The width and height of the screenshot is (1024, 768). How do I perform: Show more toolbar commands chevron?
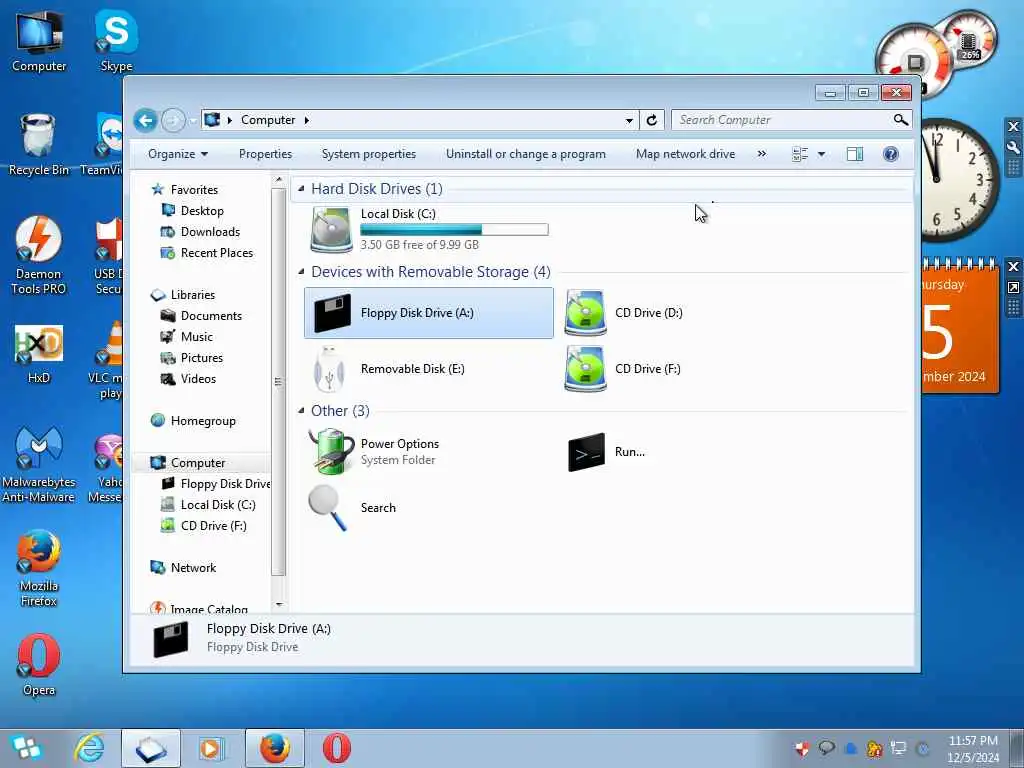(x=761, y=154)
